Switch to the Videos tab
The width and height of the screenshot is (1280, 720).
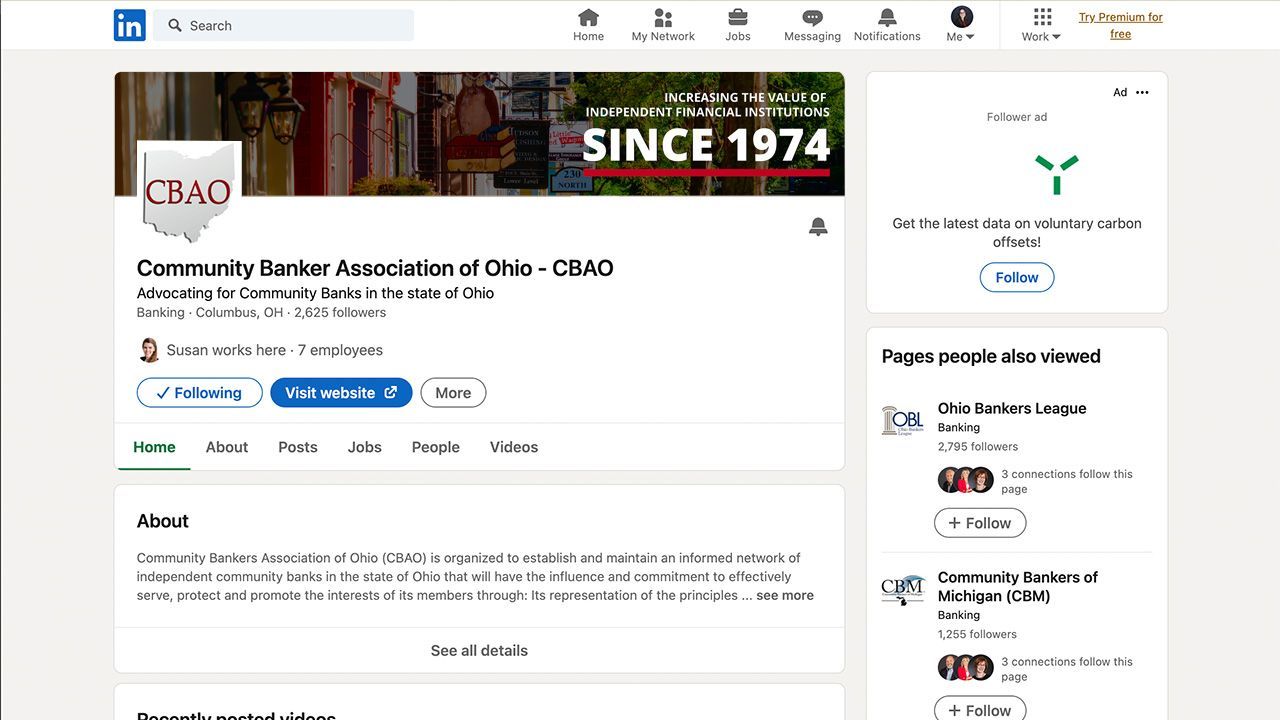click(514, 447)
